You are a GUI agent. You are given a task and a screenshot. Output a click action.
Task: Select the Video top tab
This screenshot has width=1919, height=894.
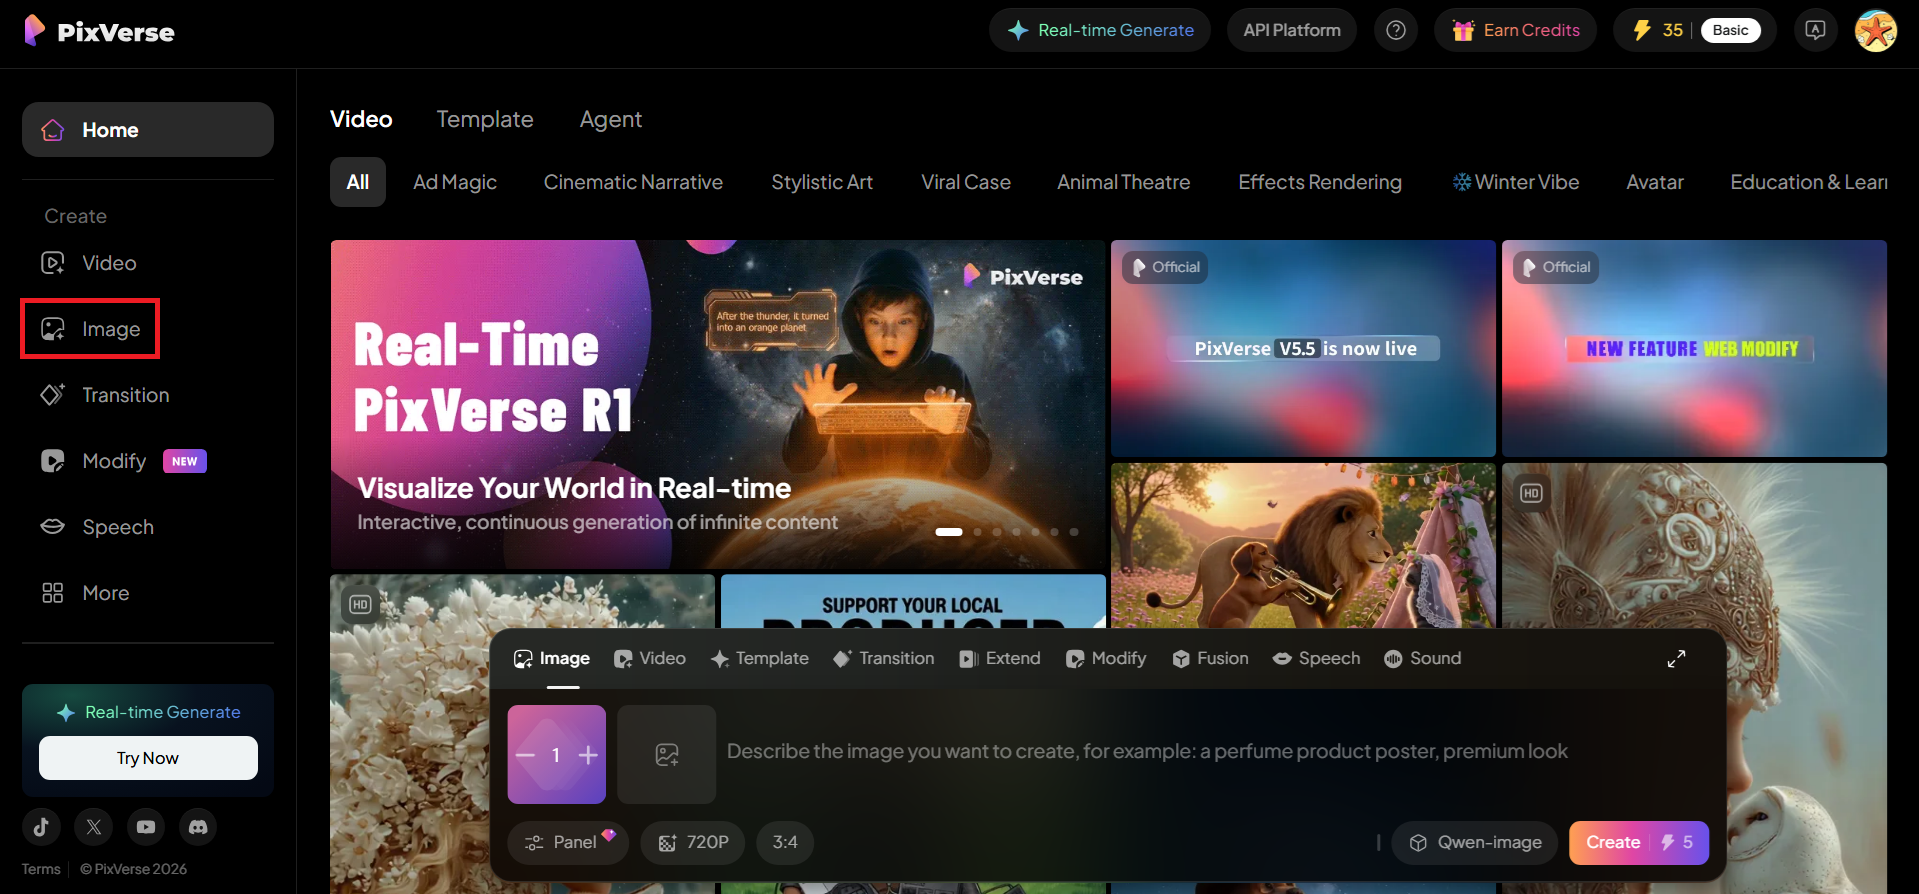click(361, 119)
